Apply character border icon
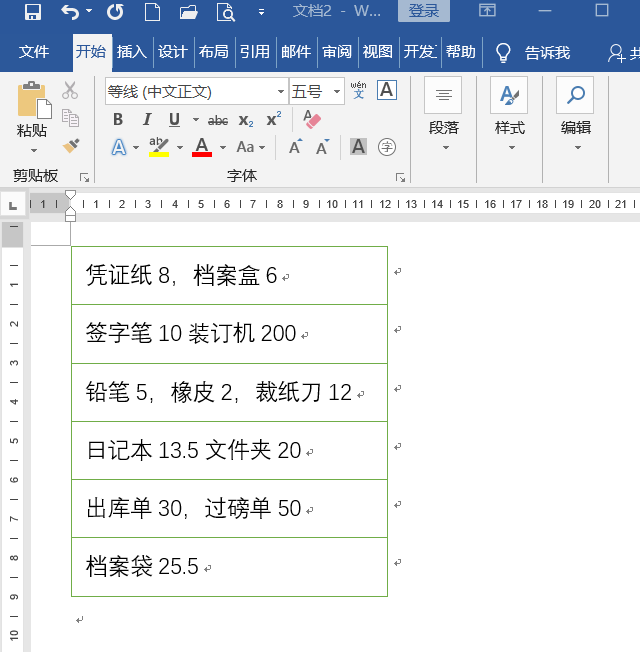Screen dimensions: 640x652 pos(387,90)
